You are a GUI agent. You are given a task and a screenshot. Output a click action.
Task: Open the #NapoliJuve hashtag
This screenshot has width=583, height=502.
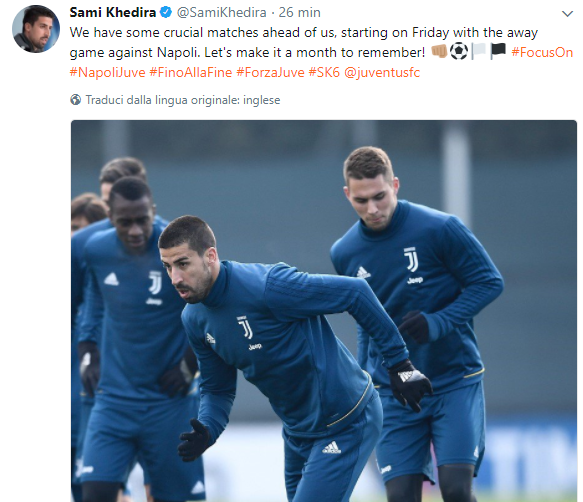tap(107, 72)
